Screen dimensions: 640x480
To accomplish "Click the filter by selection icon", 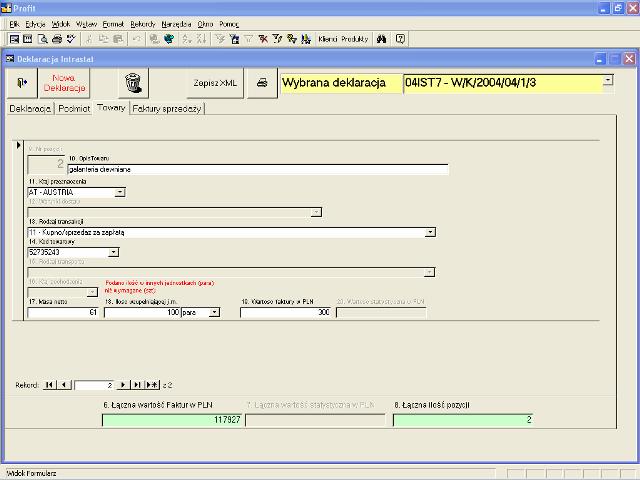I will click(220, 39).
